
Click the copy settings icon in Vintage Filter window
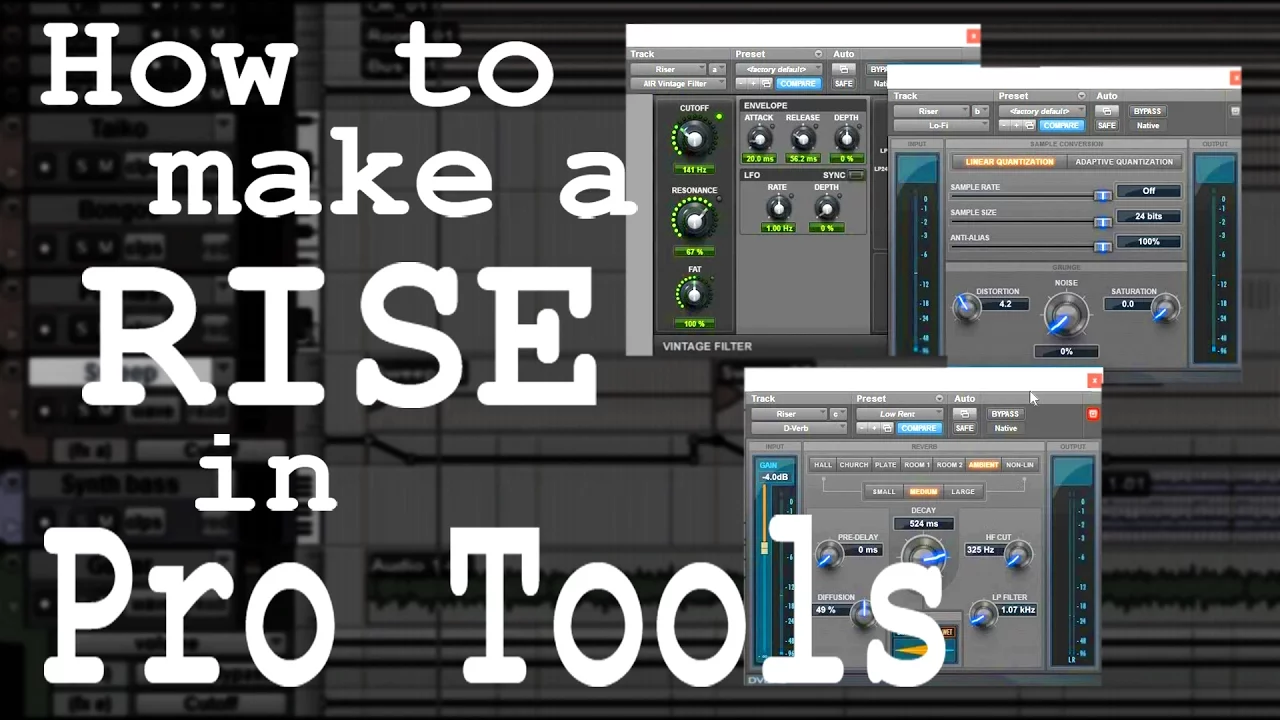766,84
